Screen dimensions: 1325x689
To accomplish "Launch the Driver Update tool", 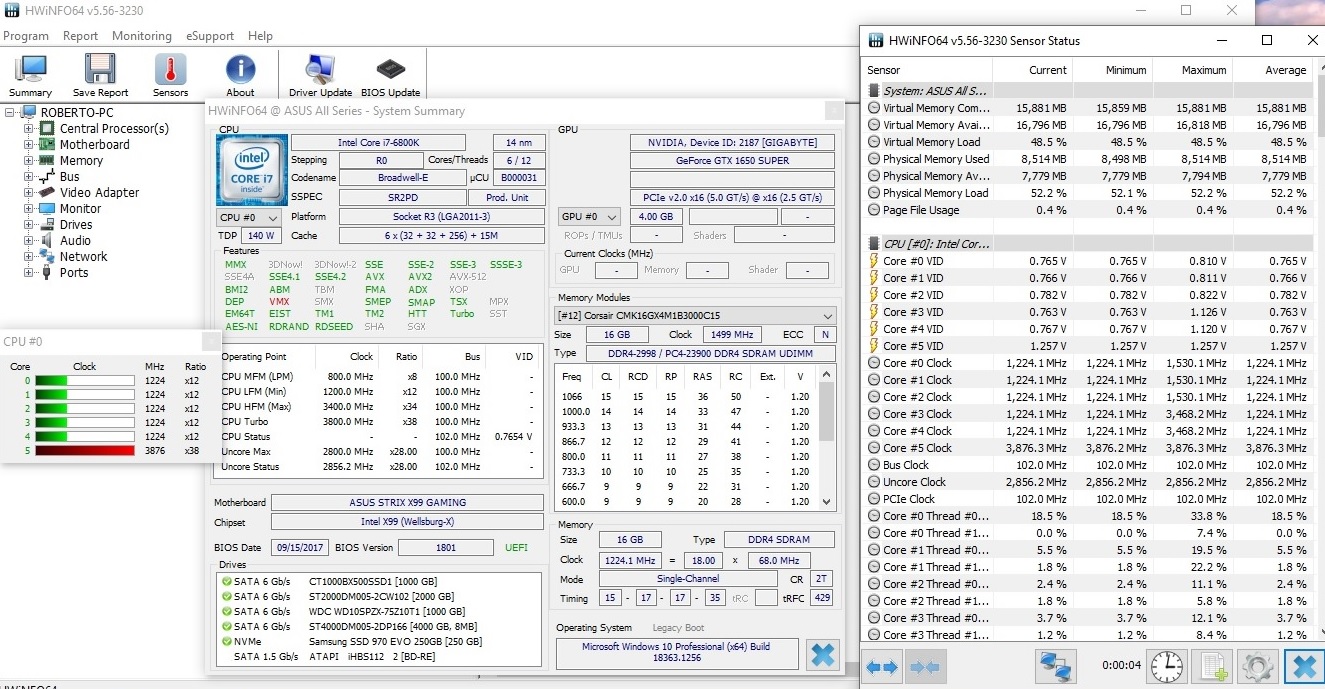I will click(320, 75).
